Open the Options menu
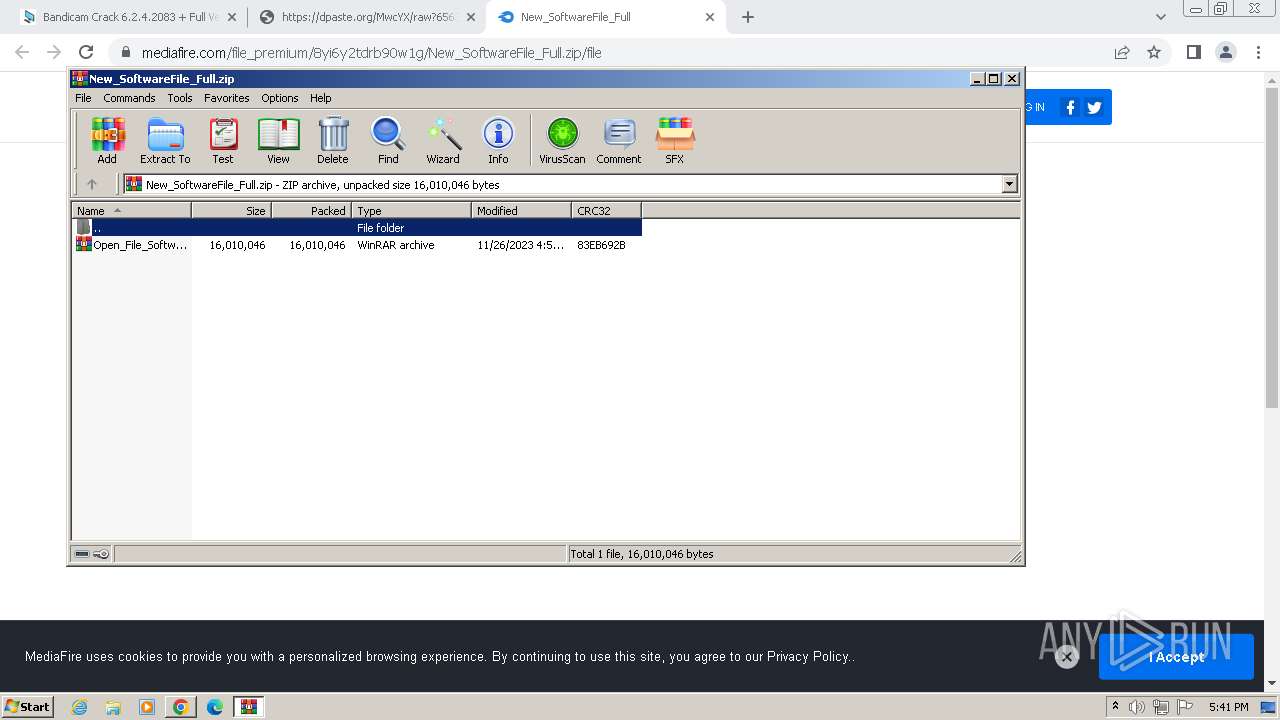The width and height of the screenshot is (1280, 720). (x=280, y=98)
